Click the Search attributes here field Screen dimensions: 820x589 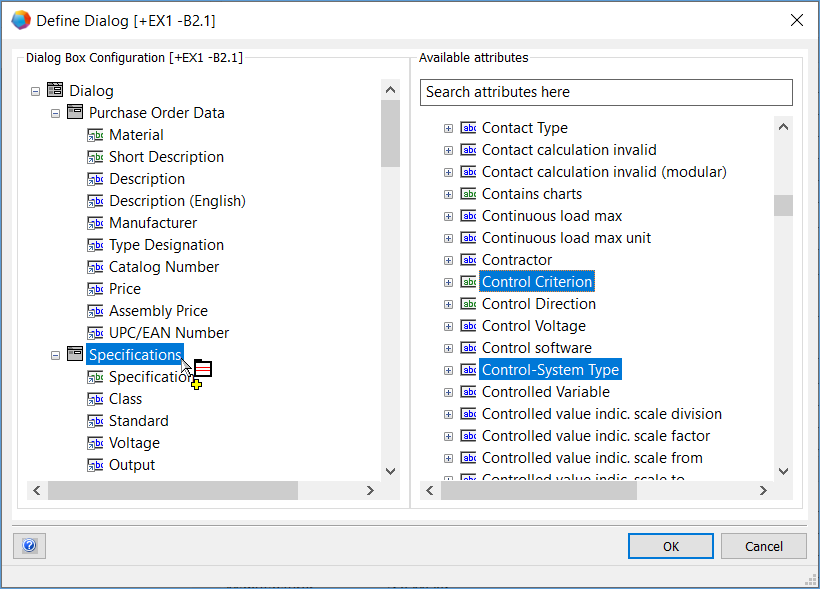605,92
